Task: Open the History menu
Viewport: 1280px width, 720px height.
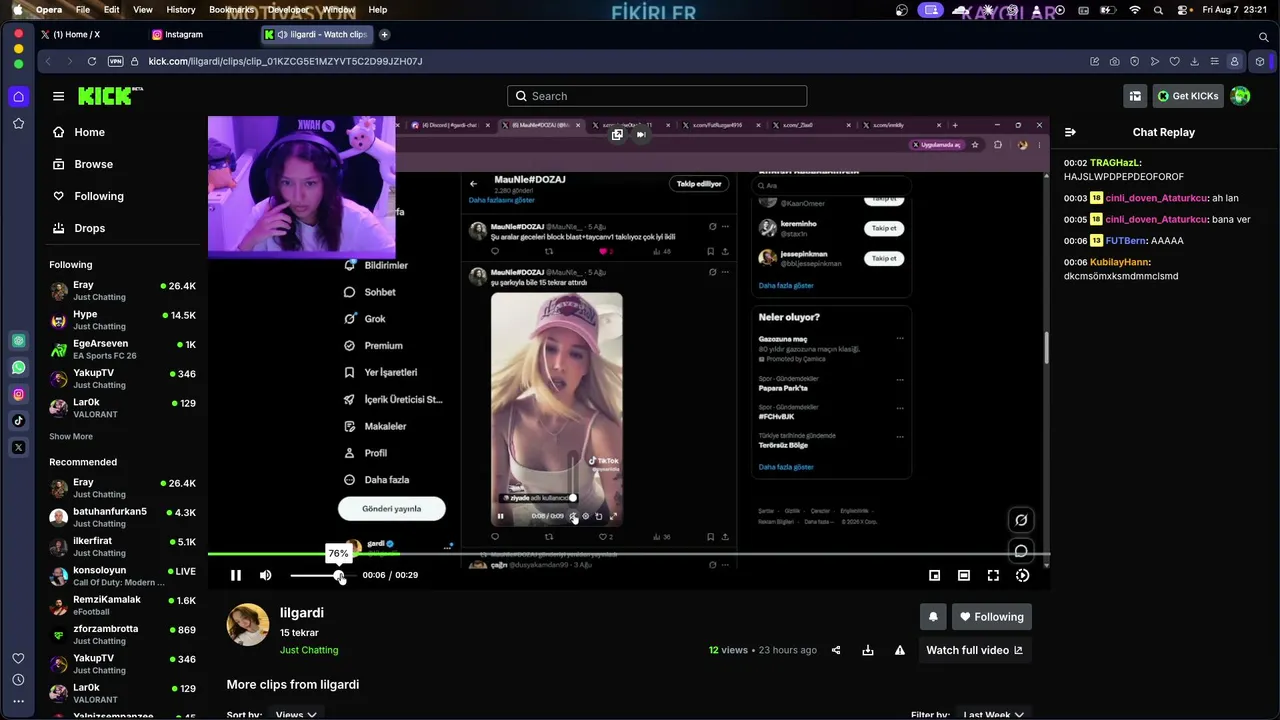Action: (x=181, y=10)
